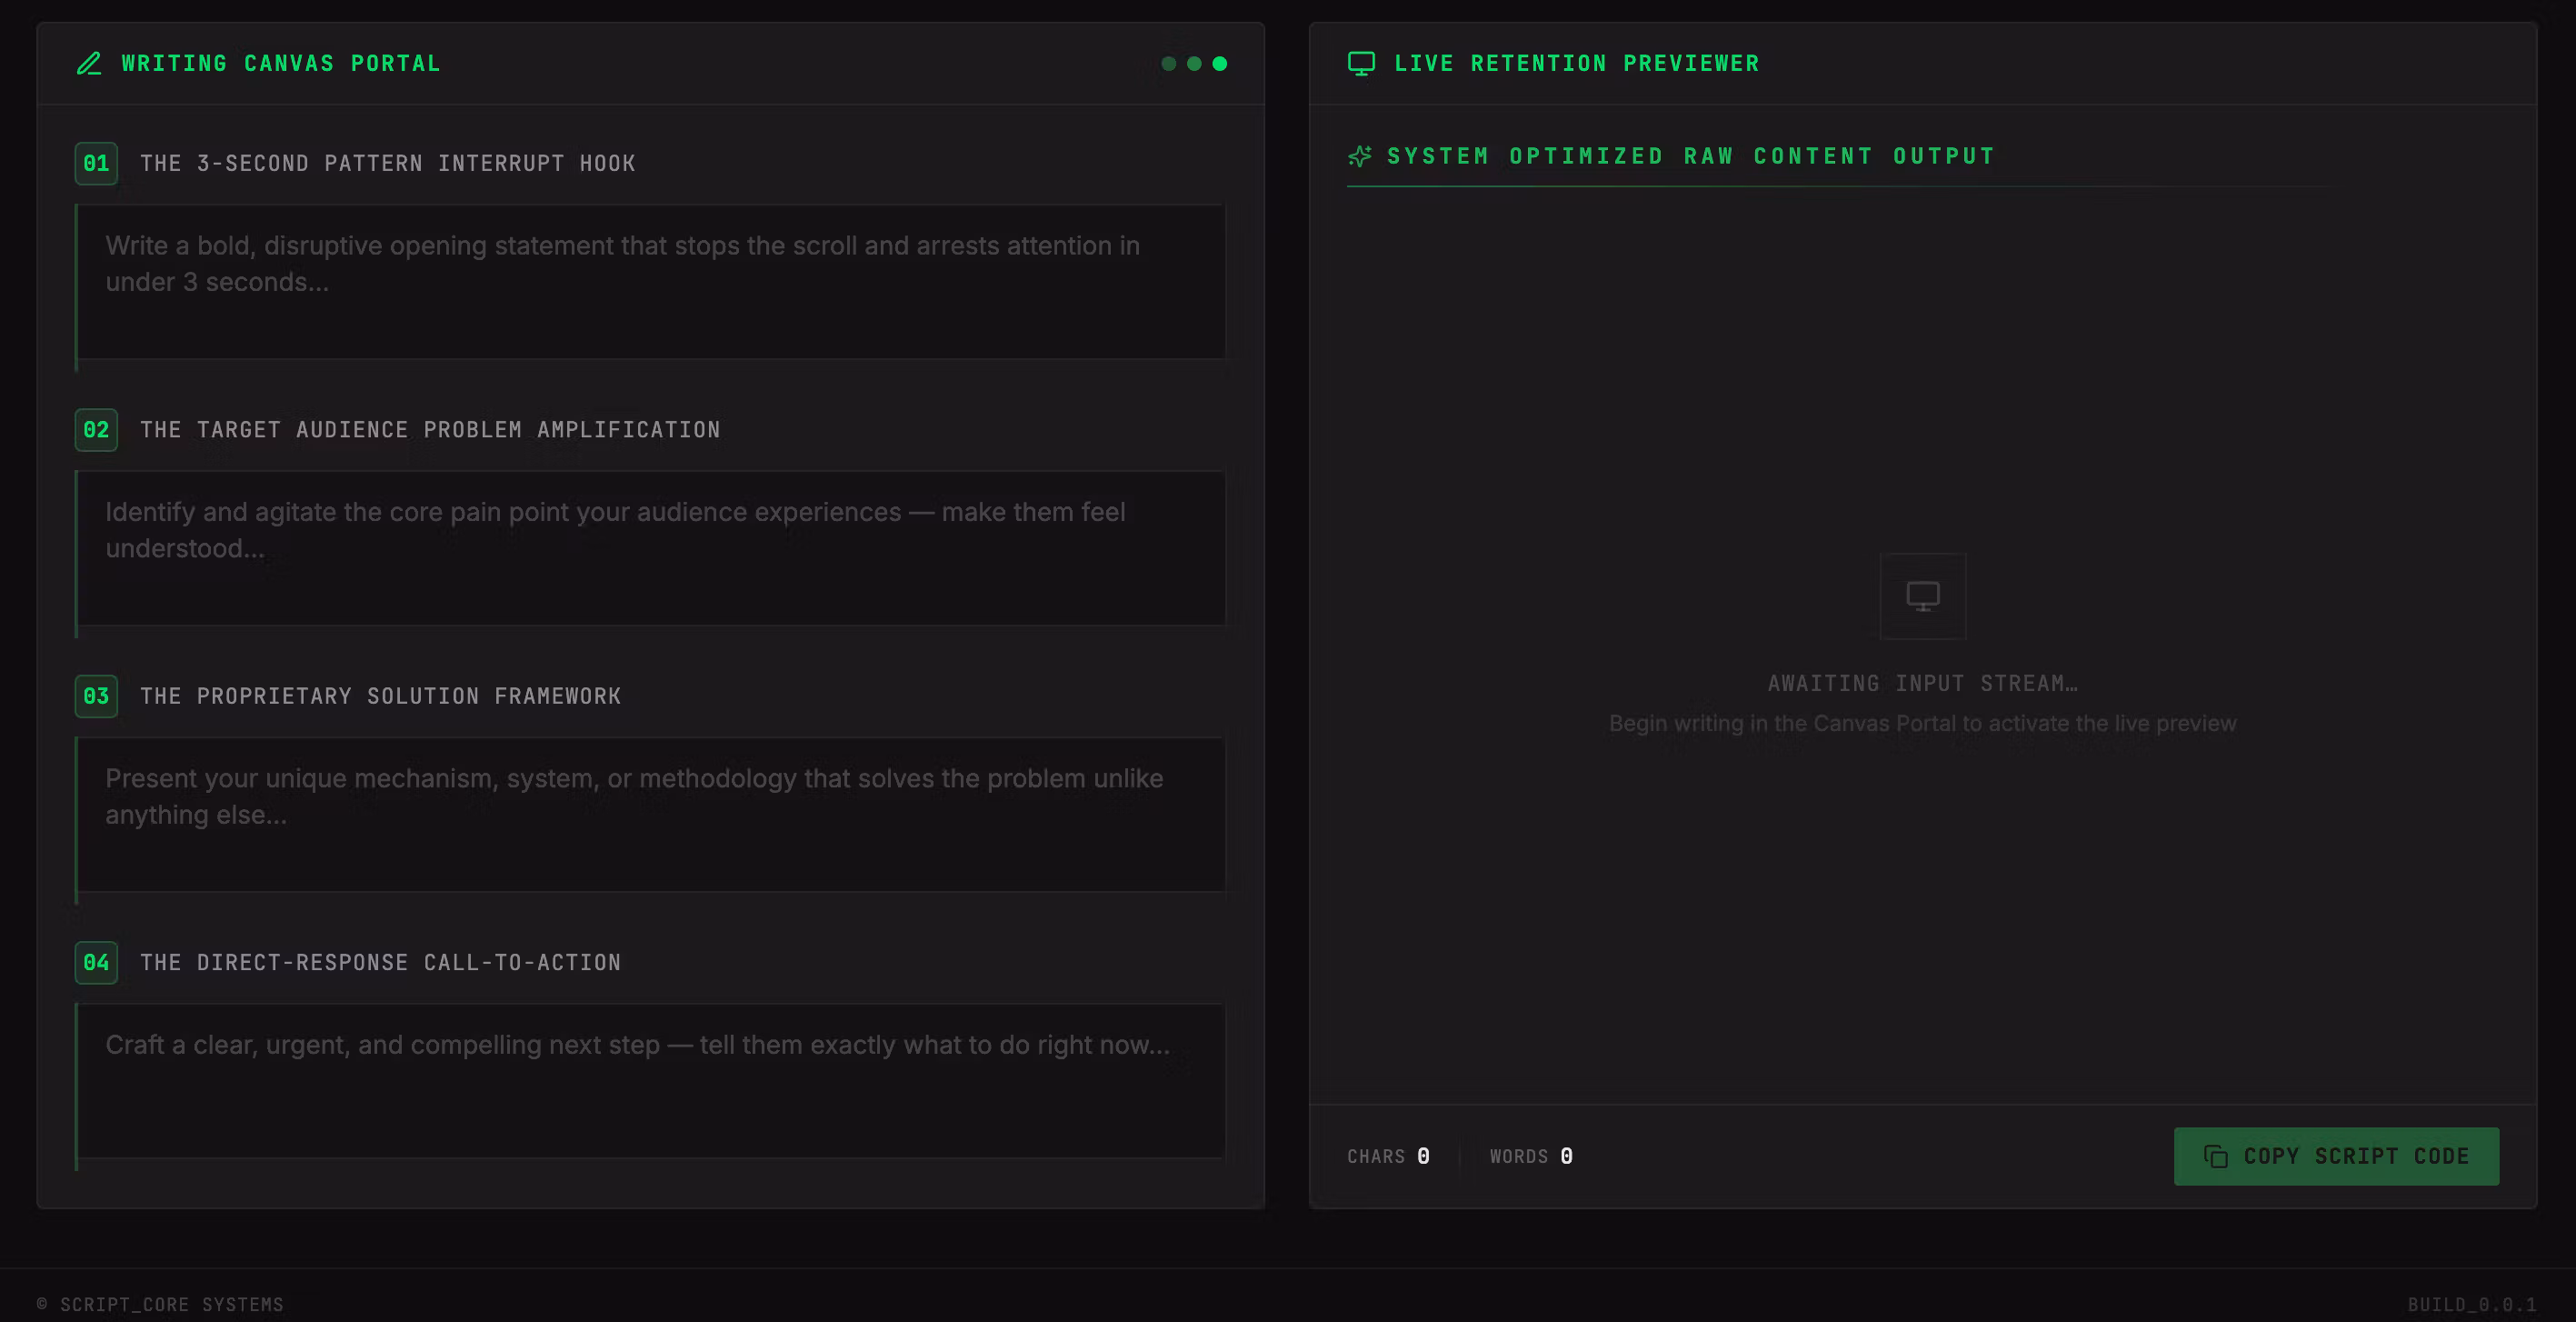Click 'The Proprietary Solution Framework' label
The height and width of the screenshot is (1322, 2576).
380,696
